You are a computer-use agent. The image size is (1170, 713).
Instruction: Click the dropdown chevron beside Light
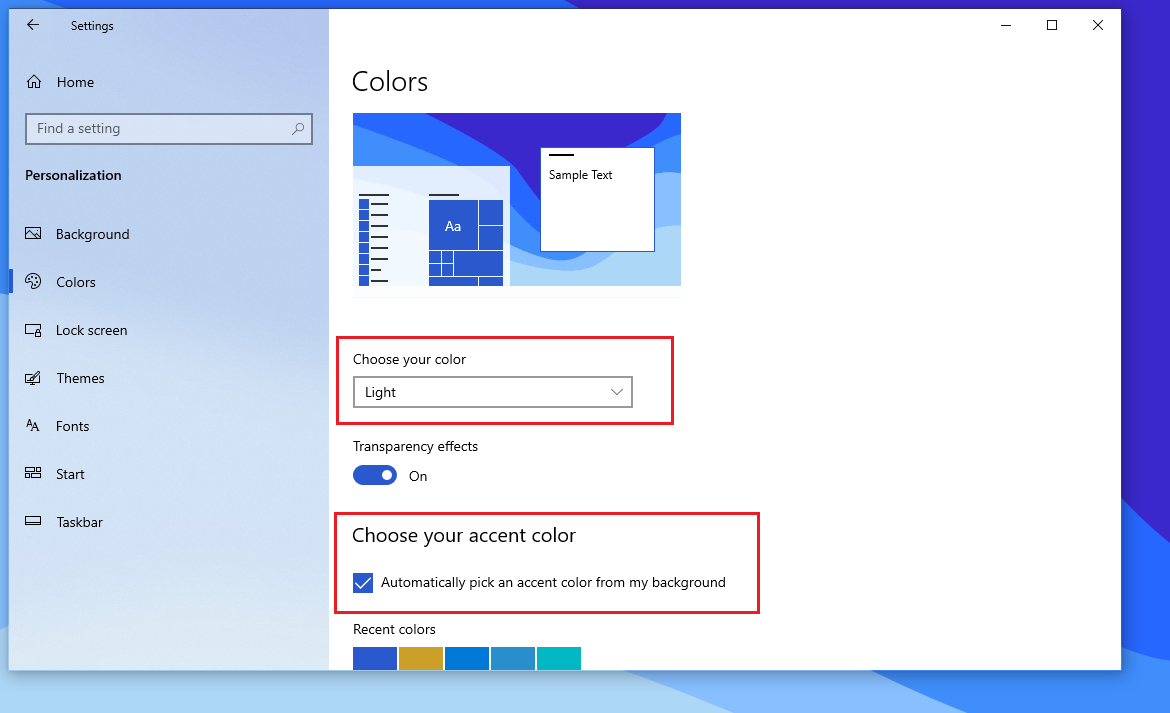617,392
